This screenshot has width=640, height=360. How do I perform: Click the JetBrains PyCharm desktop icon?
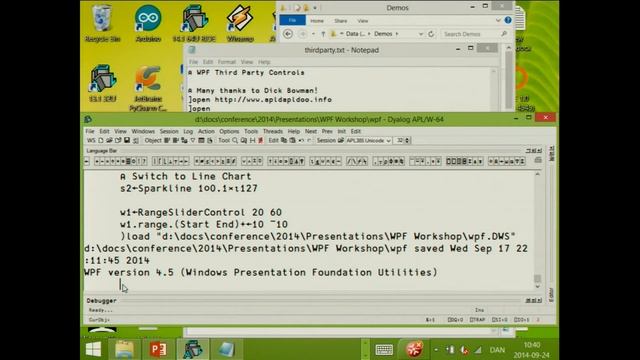pos(148,88)
